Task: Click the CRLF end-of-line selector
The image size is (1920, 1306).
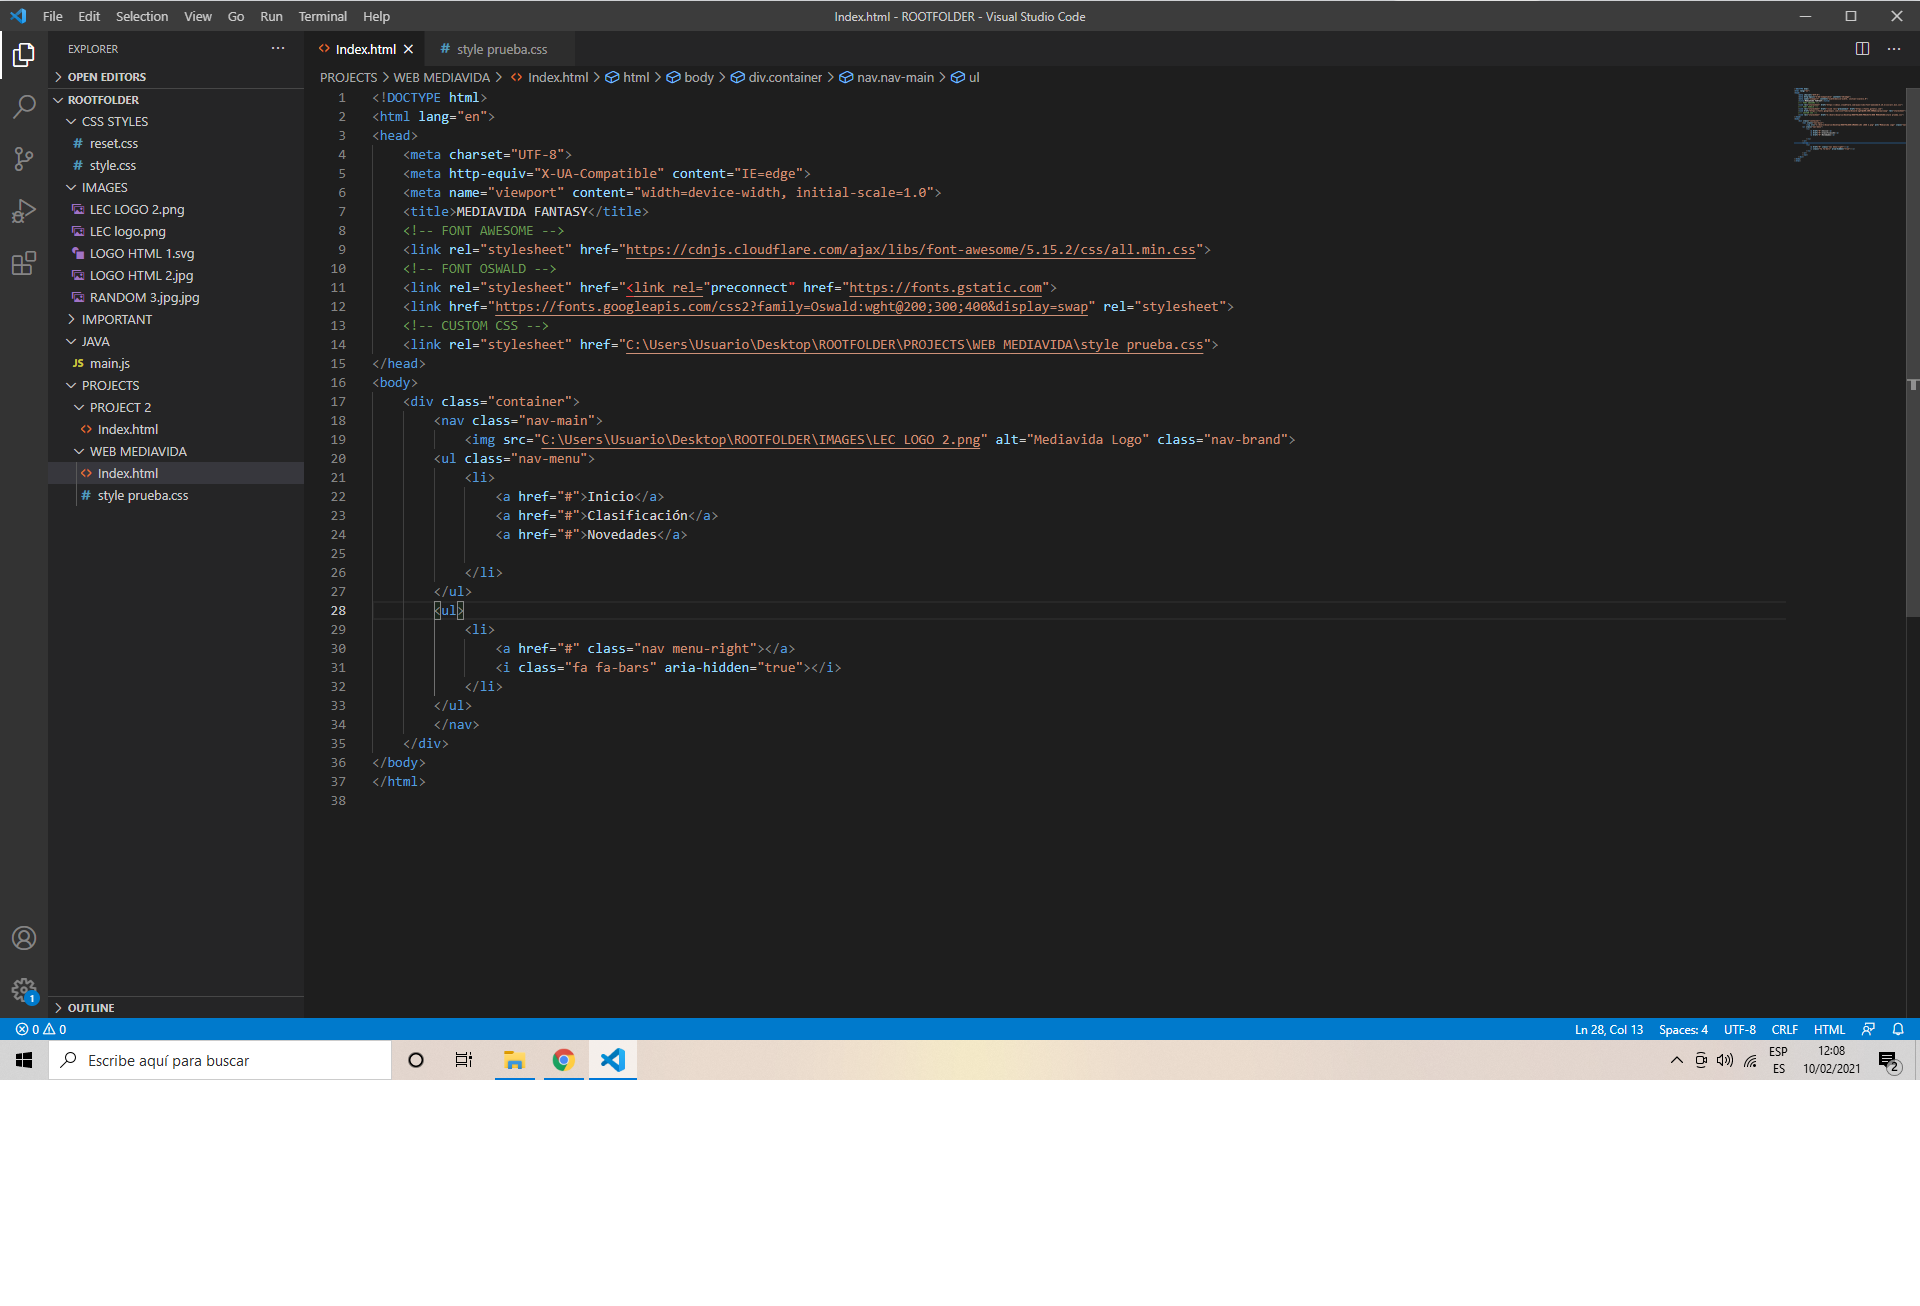Action: click(1784, 1029)
